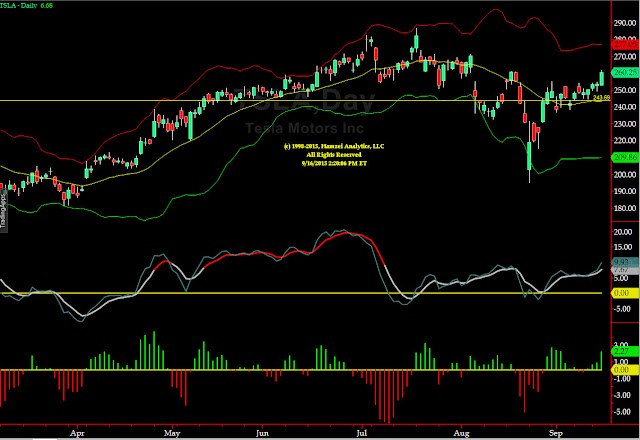Select the 270.00 price axis label

click(x=625, y=56)
